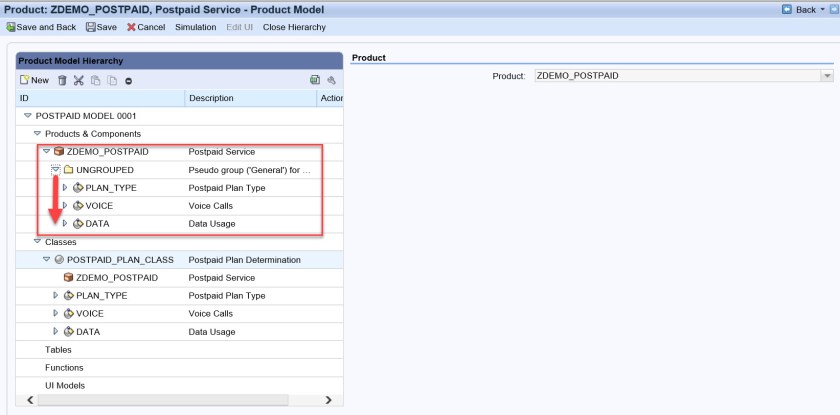Viewport: 840px width, 415px height.
Task: Expand PLAN_TYPE under UNGROUPED
Action: coord(65,188)
